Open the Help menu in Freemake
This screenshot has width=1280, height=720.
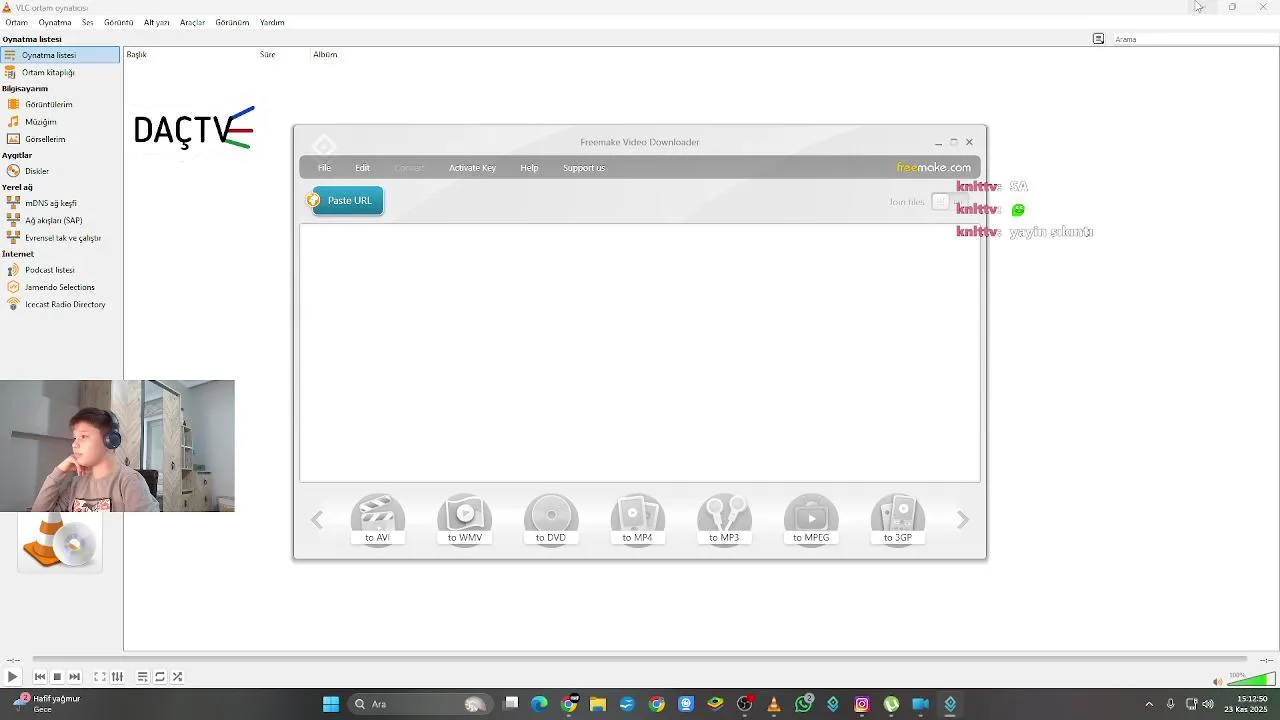click(529, 168)
